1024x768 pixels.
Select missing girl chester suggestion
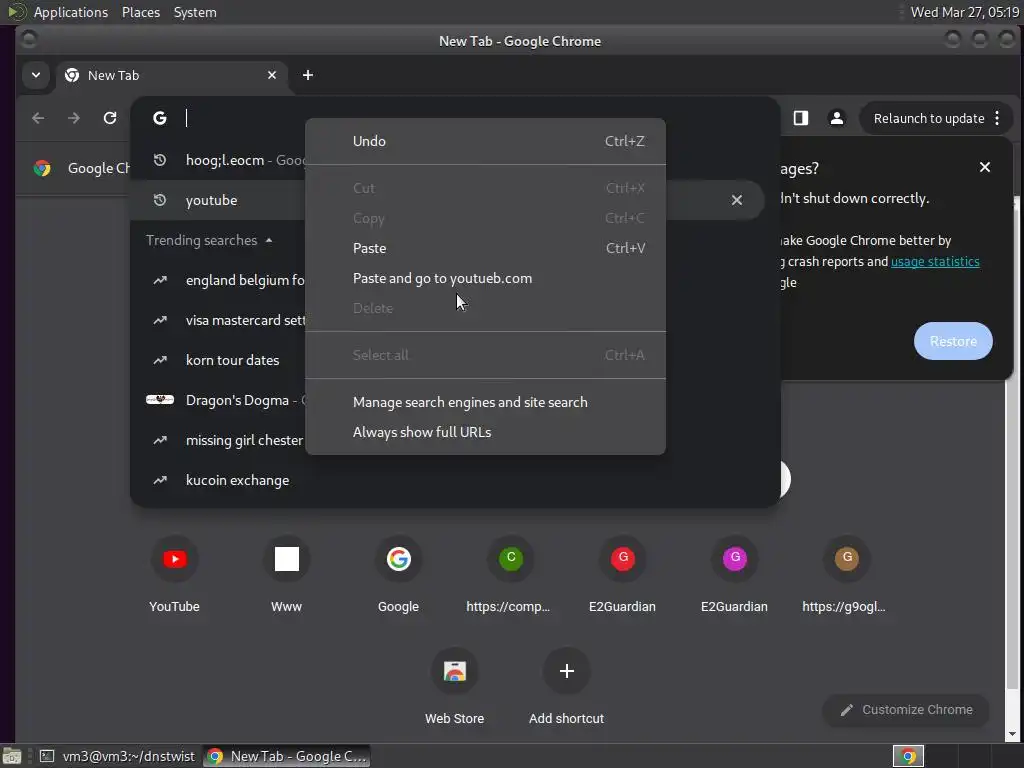218,440
